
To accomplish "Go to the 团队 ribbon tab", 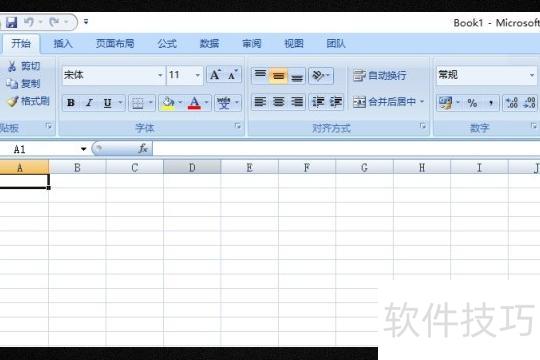I will tap(336, 43).
